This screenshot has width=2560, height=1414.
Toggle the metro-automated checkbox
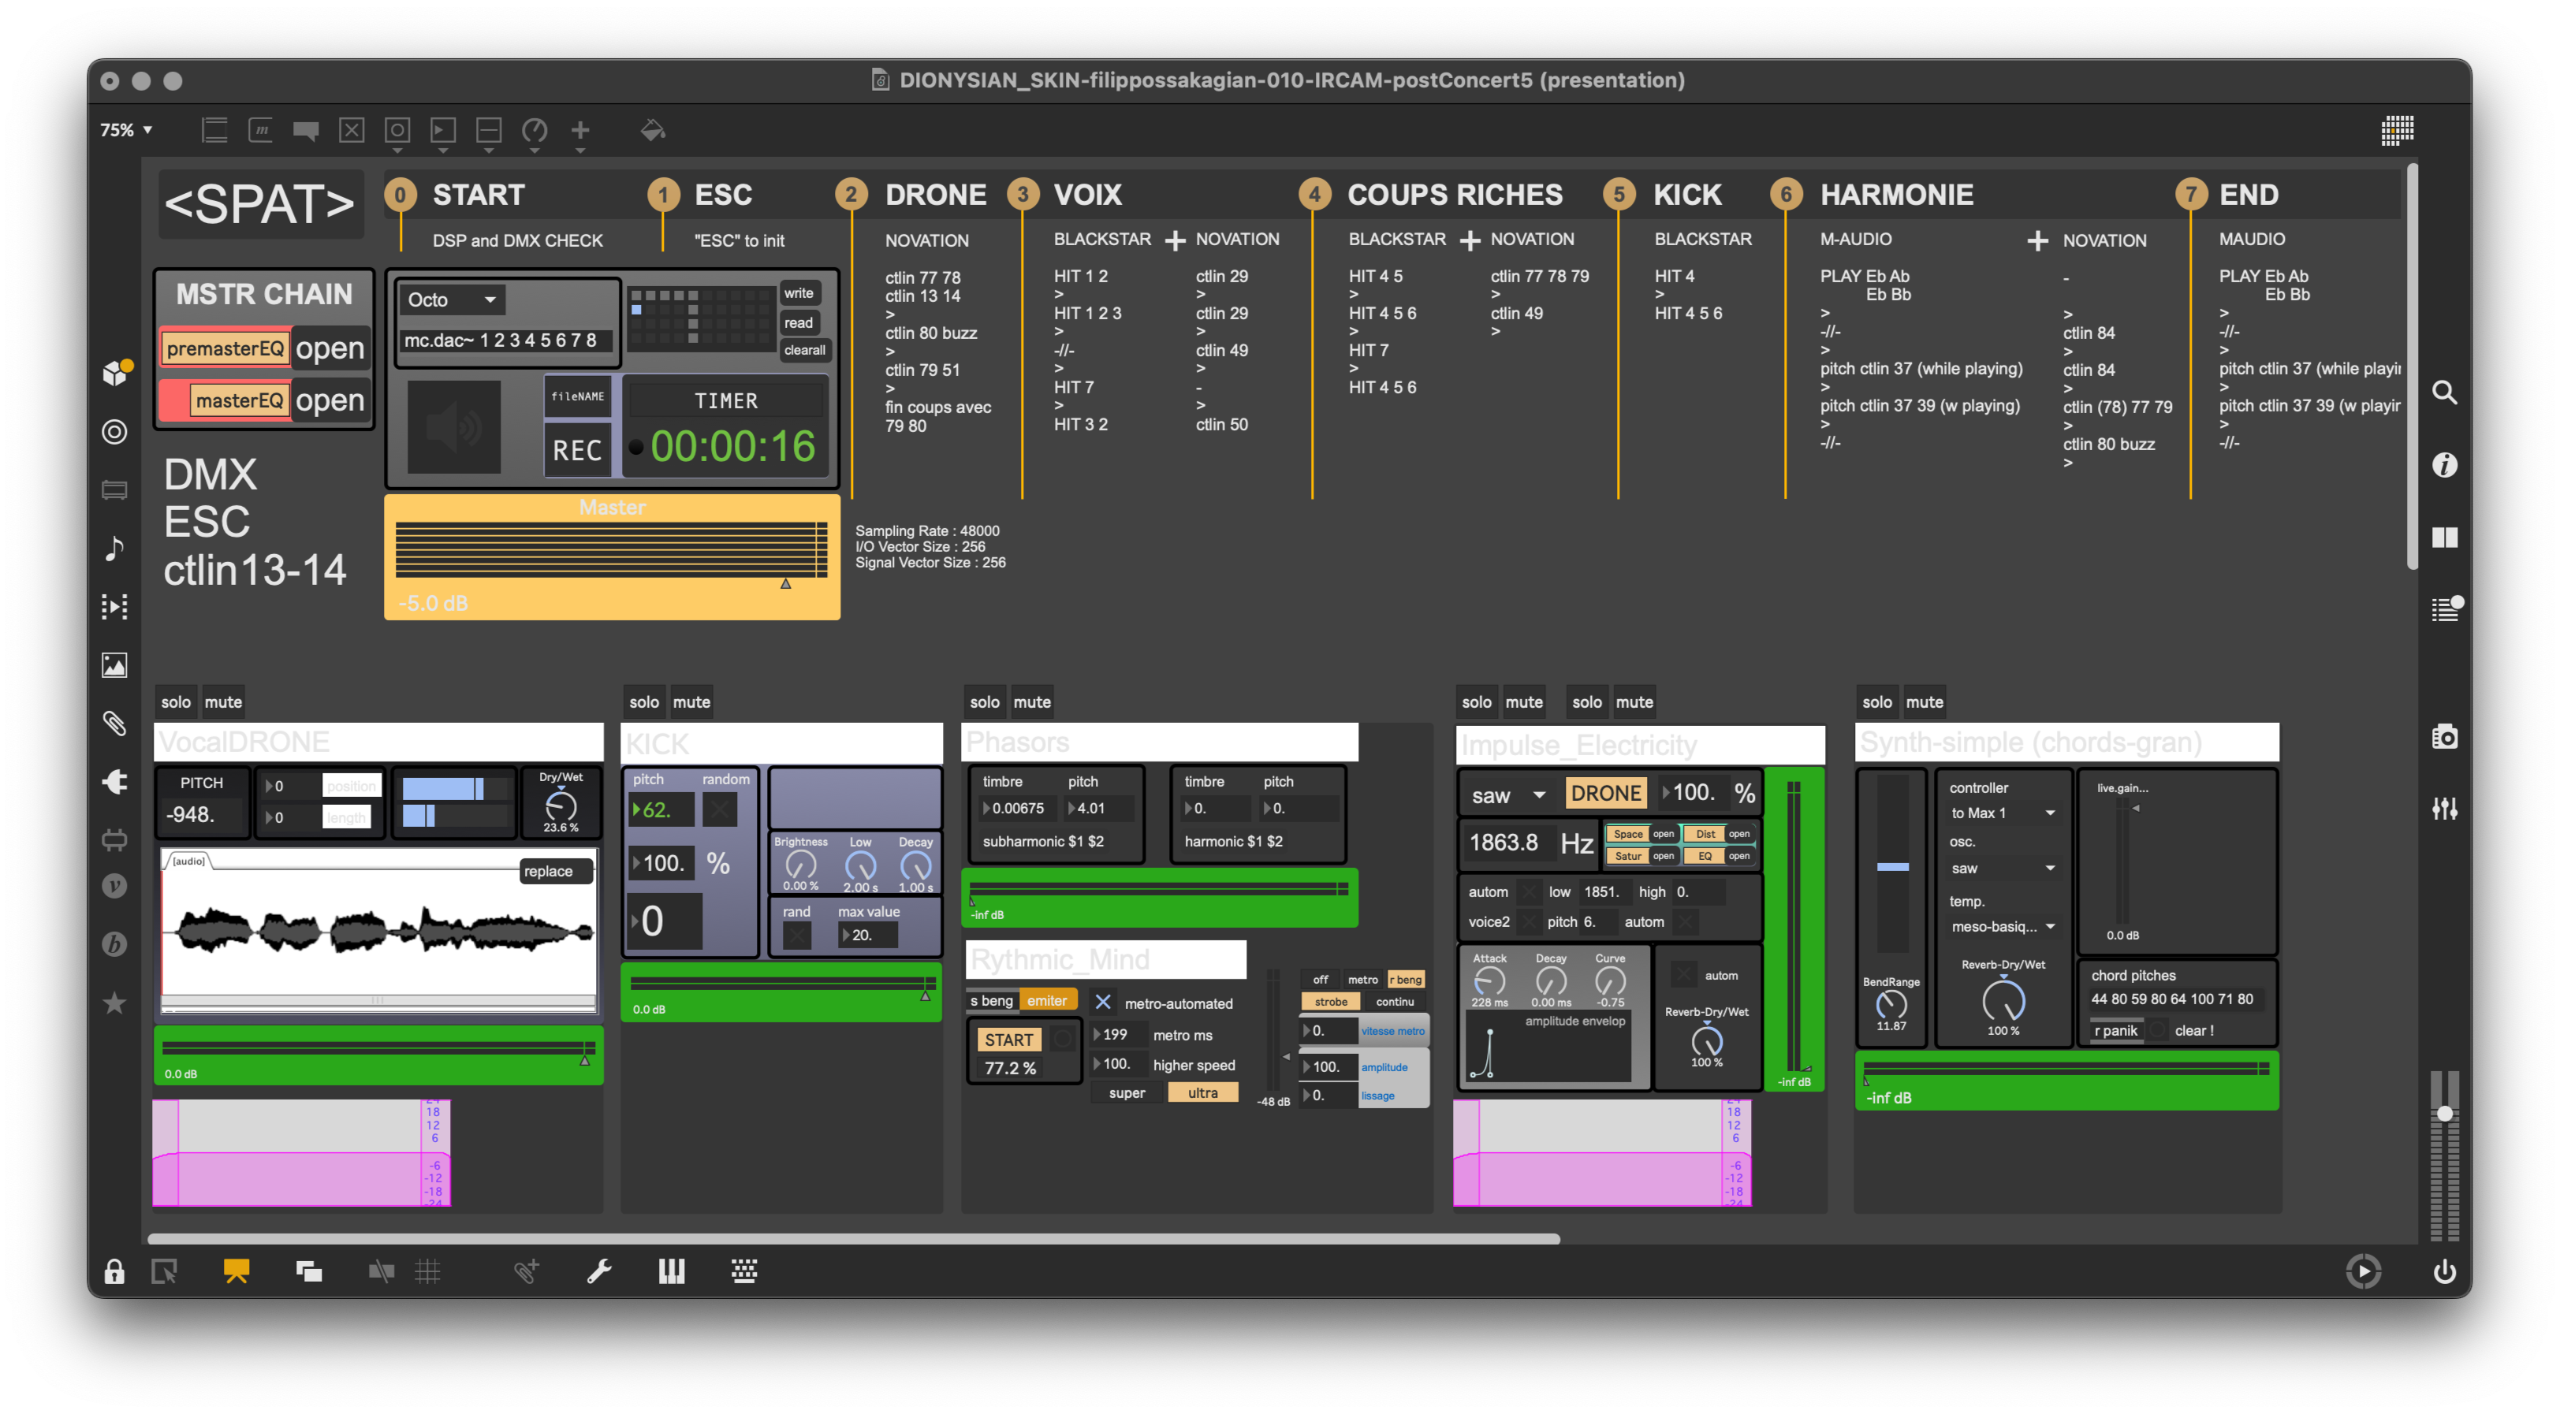pyautogui.click(x=1102, y=1002)
